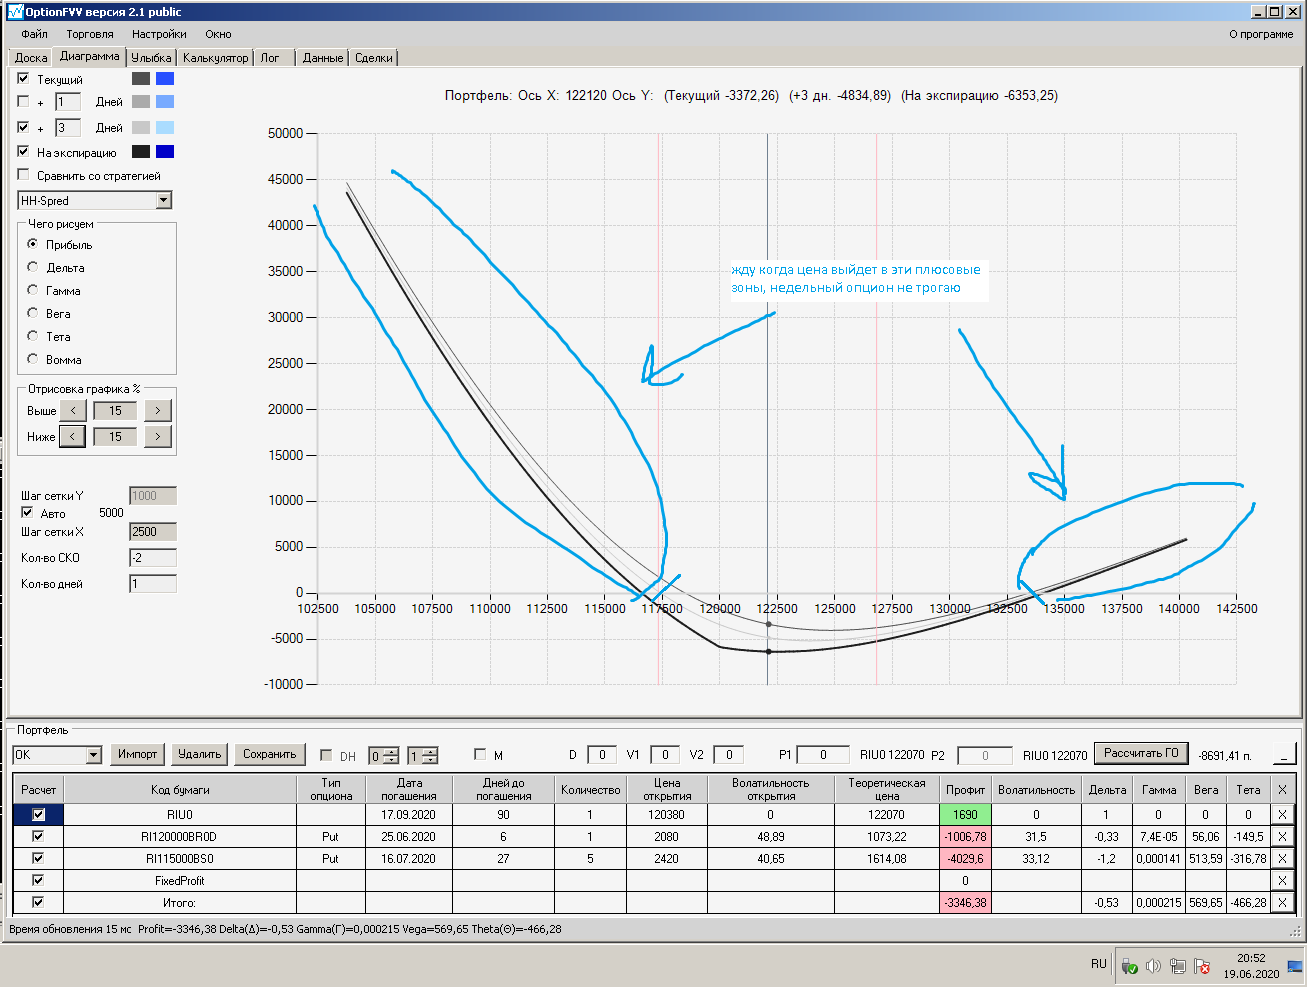Image resolution: width=1307 pixels, height=987 pixels.
Task: Decrease Выше percentage with the left arrow button
Action: click(73, 410)
